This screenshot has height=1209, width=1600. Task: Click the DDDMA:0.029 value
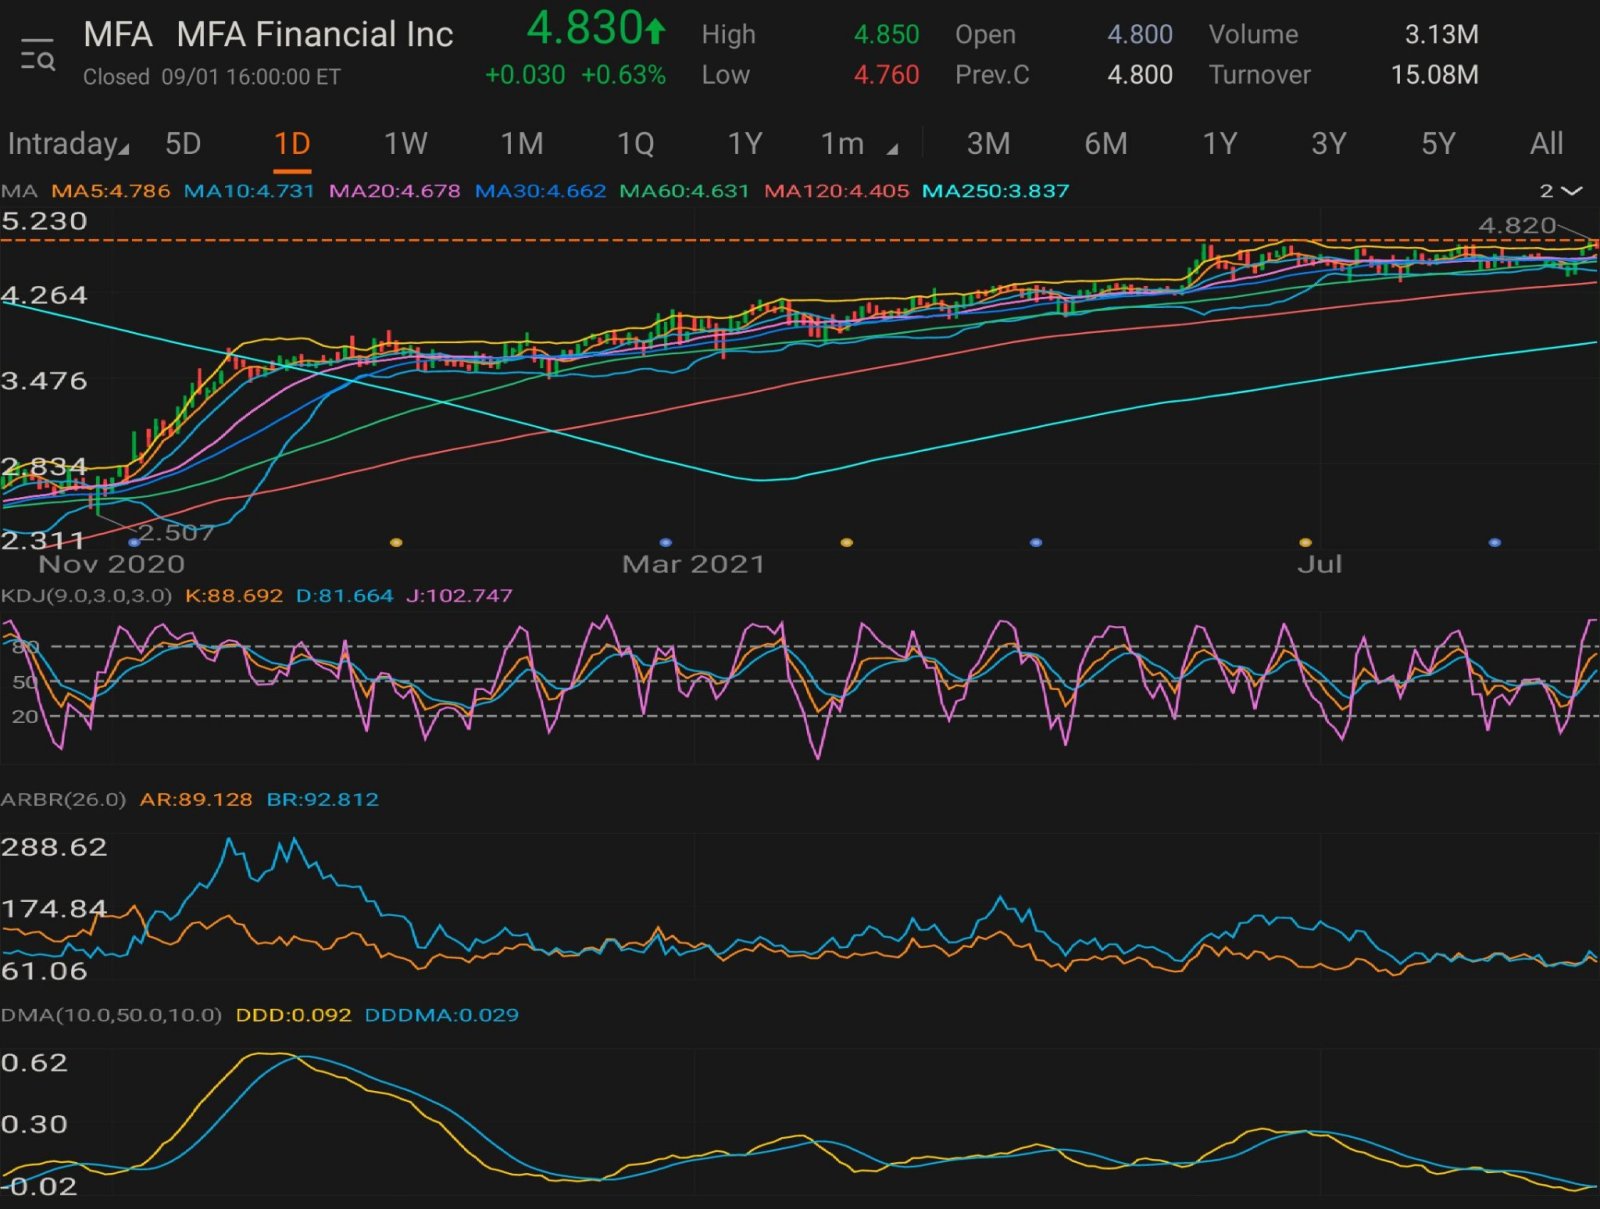click(x=441, y=1014)
